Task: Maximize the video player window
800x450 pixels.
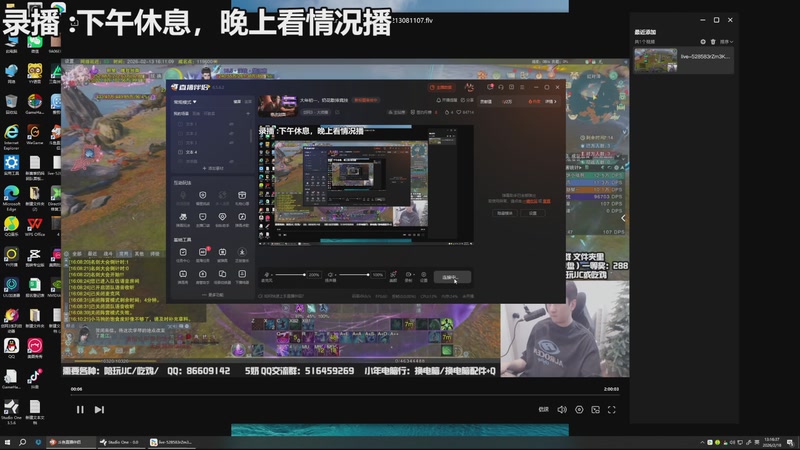Action: [716, 20]
